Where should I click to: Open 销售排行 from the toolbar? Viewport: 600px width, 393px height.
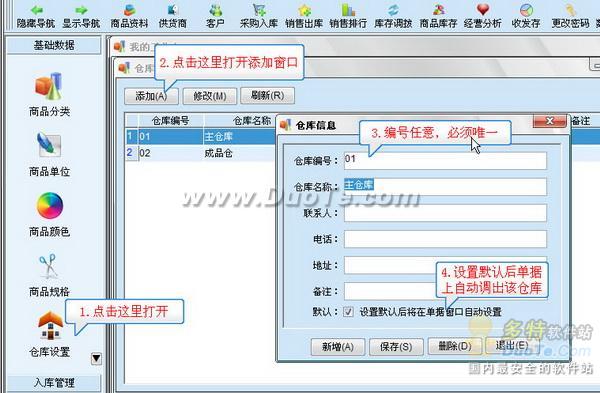click(x=348, y=16)
